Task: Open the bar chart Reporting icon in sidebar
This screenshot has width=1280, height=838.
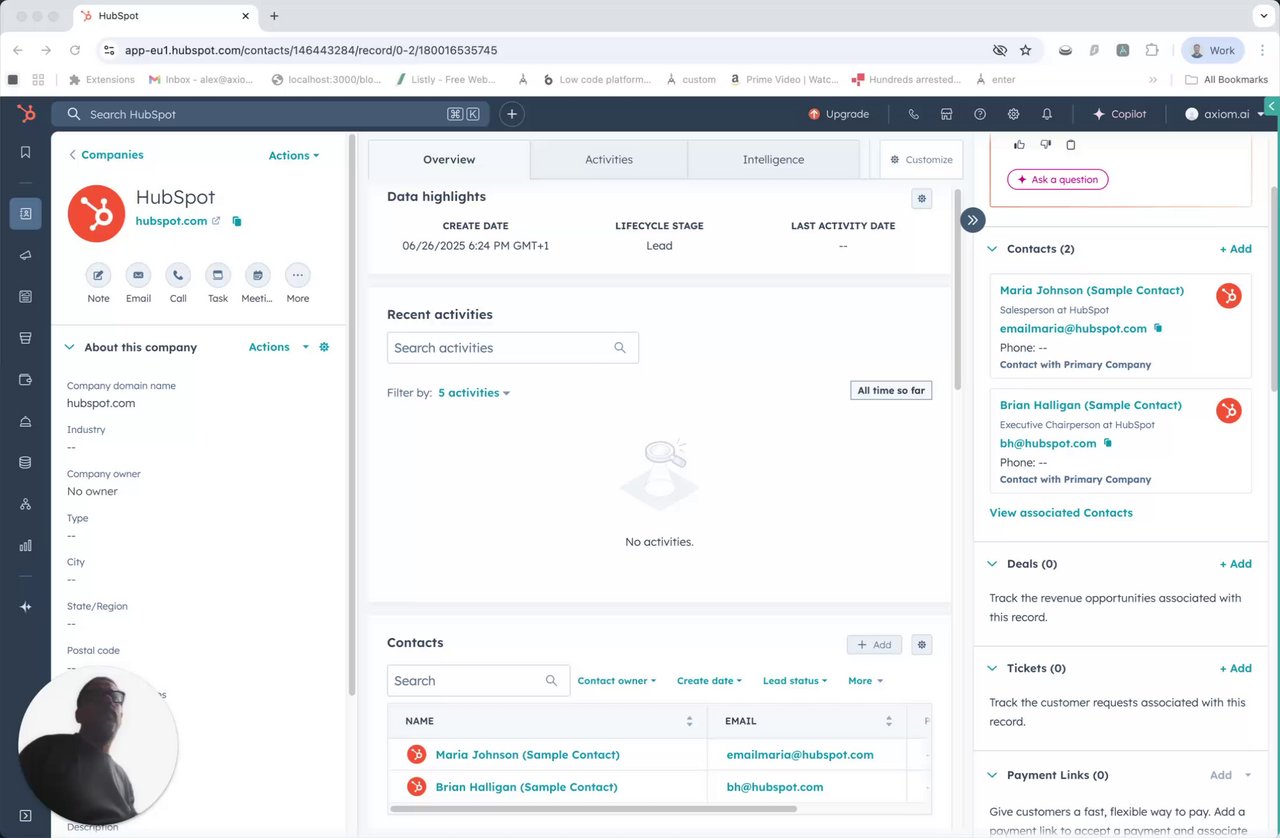Action: [26, 546]
